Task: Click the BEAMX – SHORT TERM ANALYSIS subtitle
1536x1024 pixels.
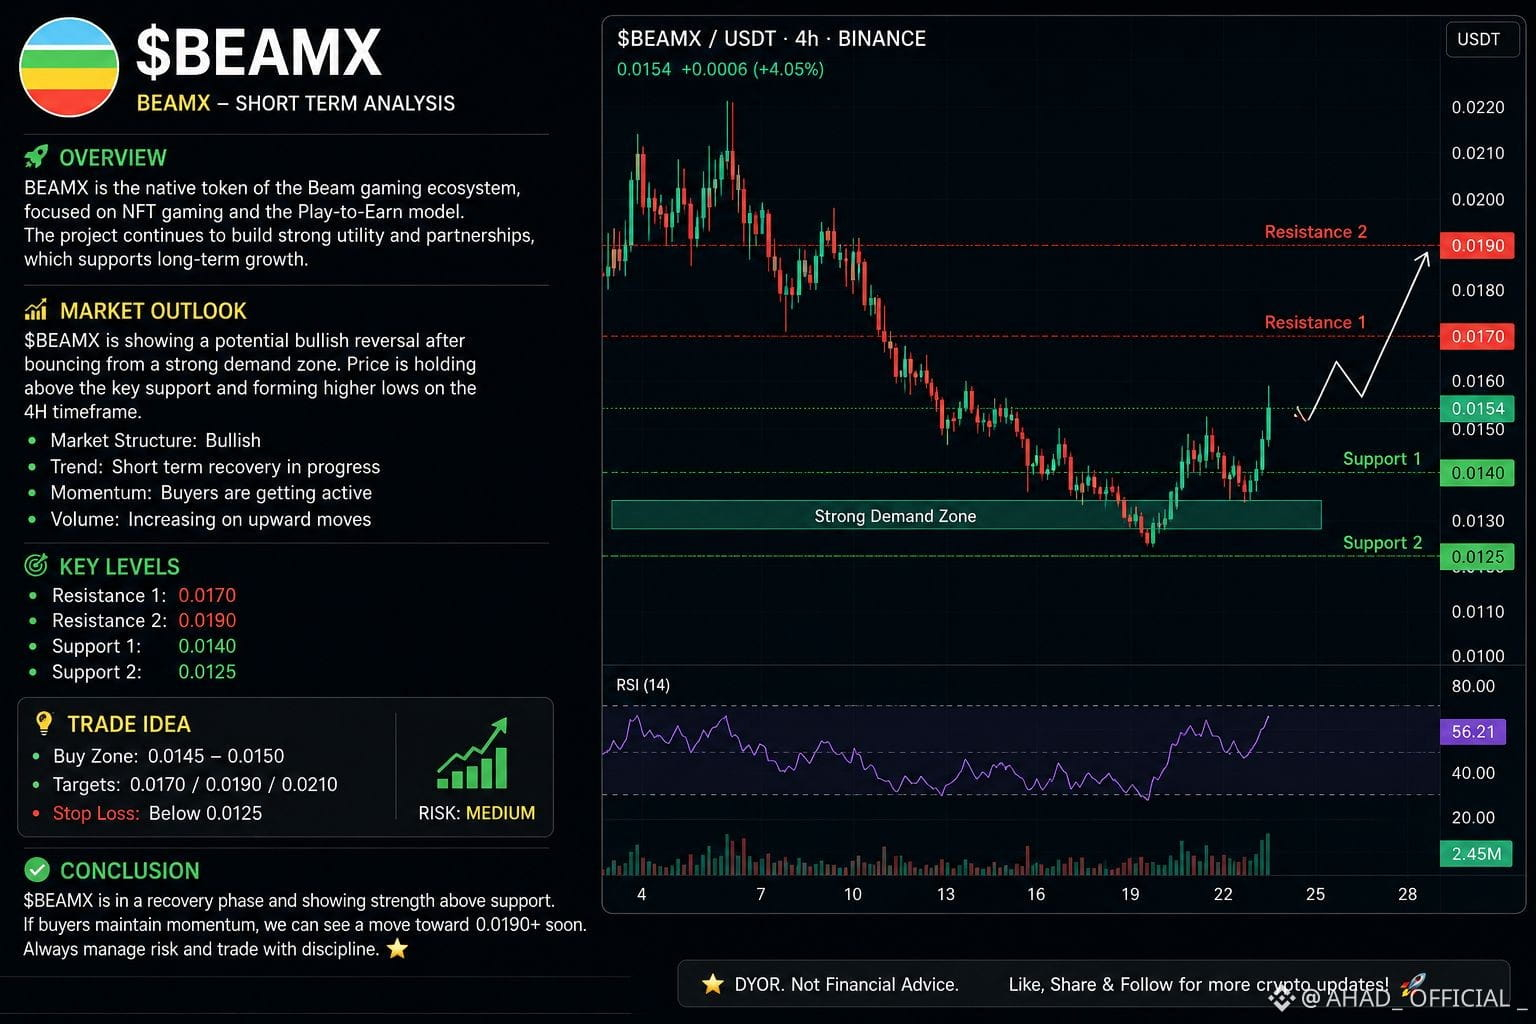Action: pyautogui.click(x=296, y=103)
